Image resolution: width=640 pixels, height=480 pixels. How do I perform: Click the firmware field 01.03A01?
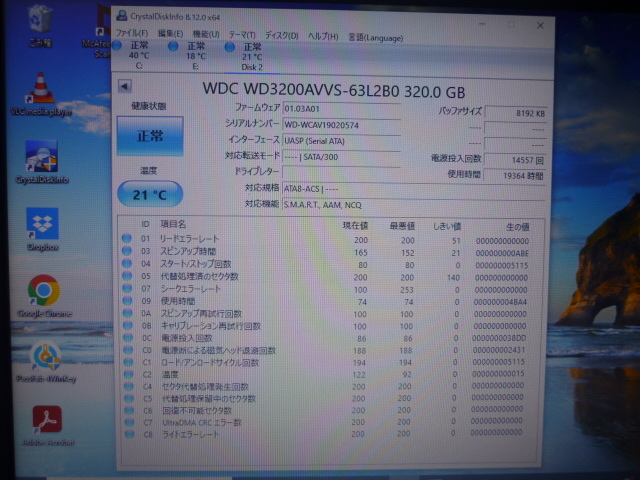pos(341,109)
